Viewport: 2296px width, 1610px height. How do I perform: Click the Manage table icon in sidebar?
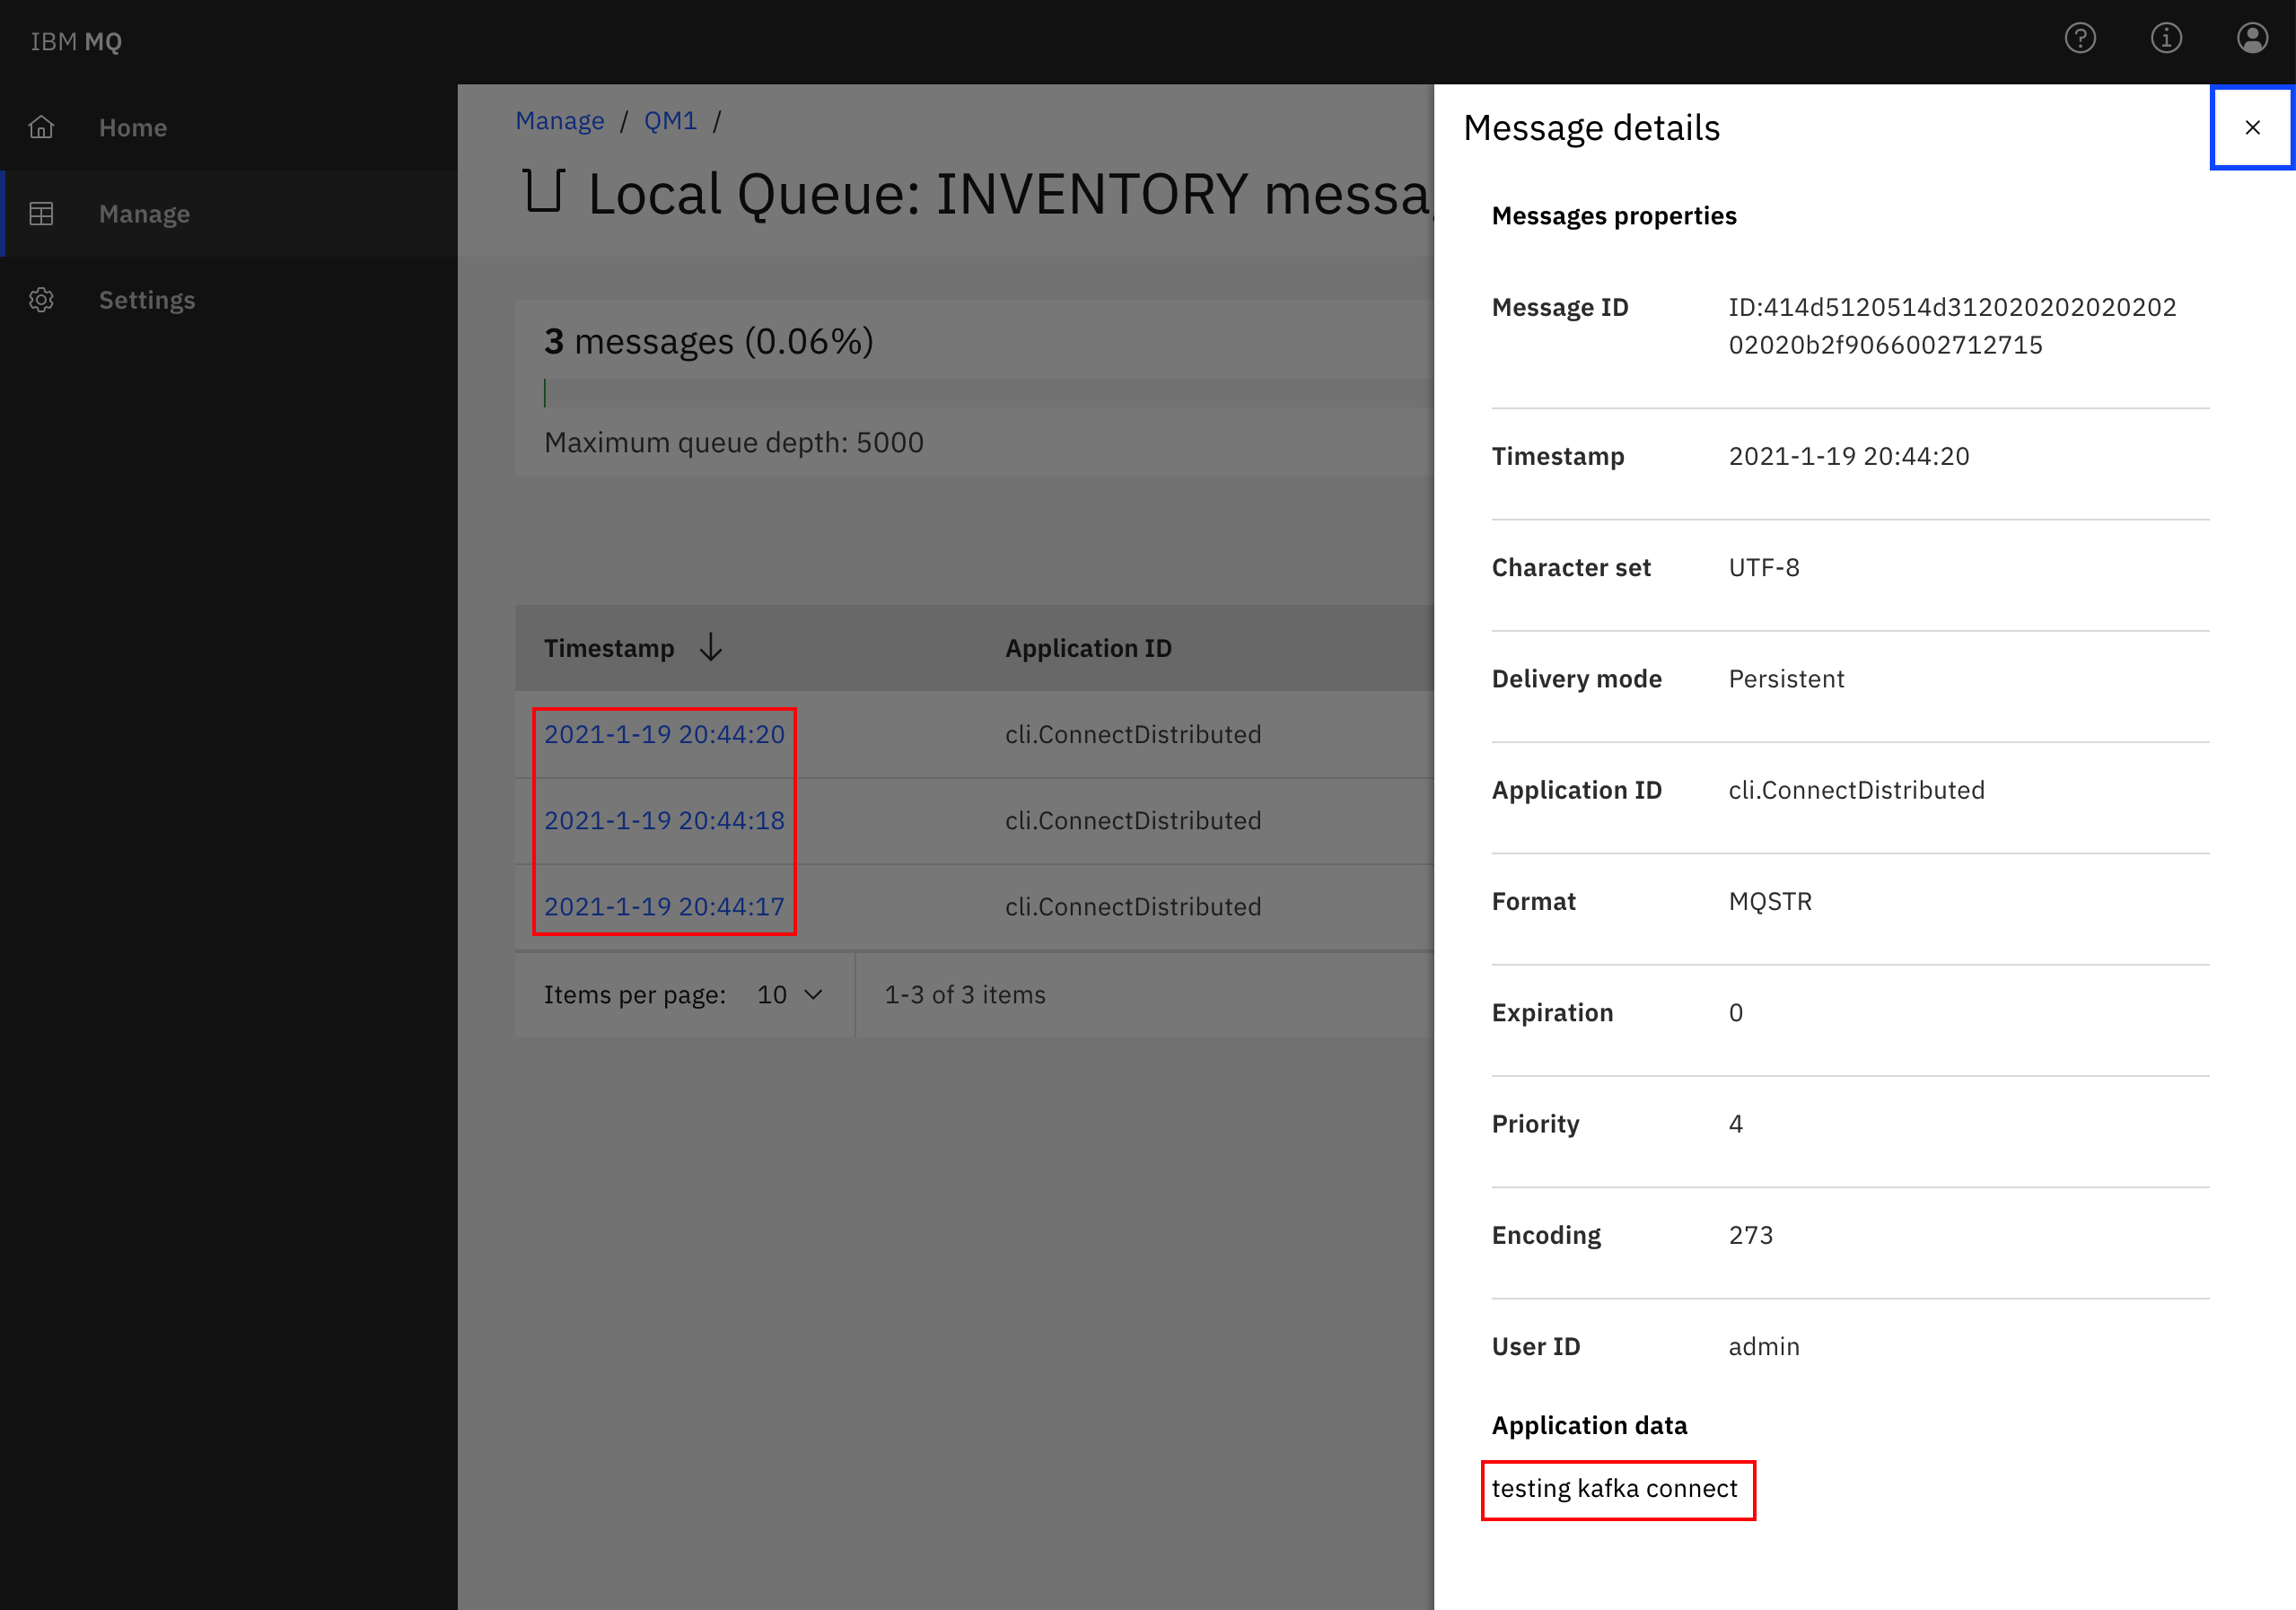[x=41, y=213]
